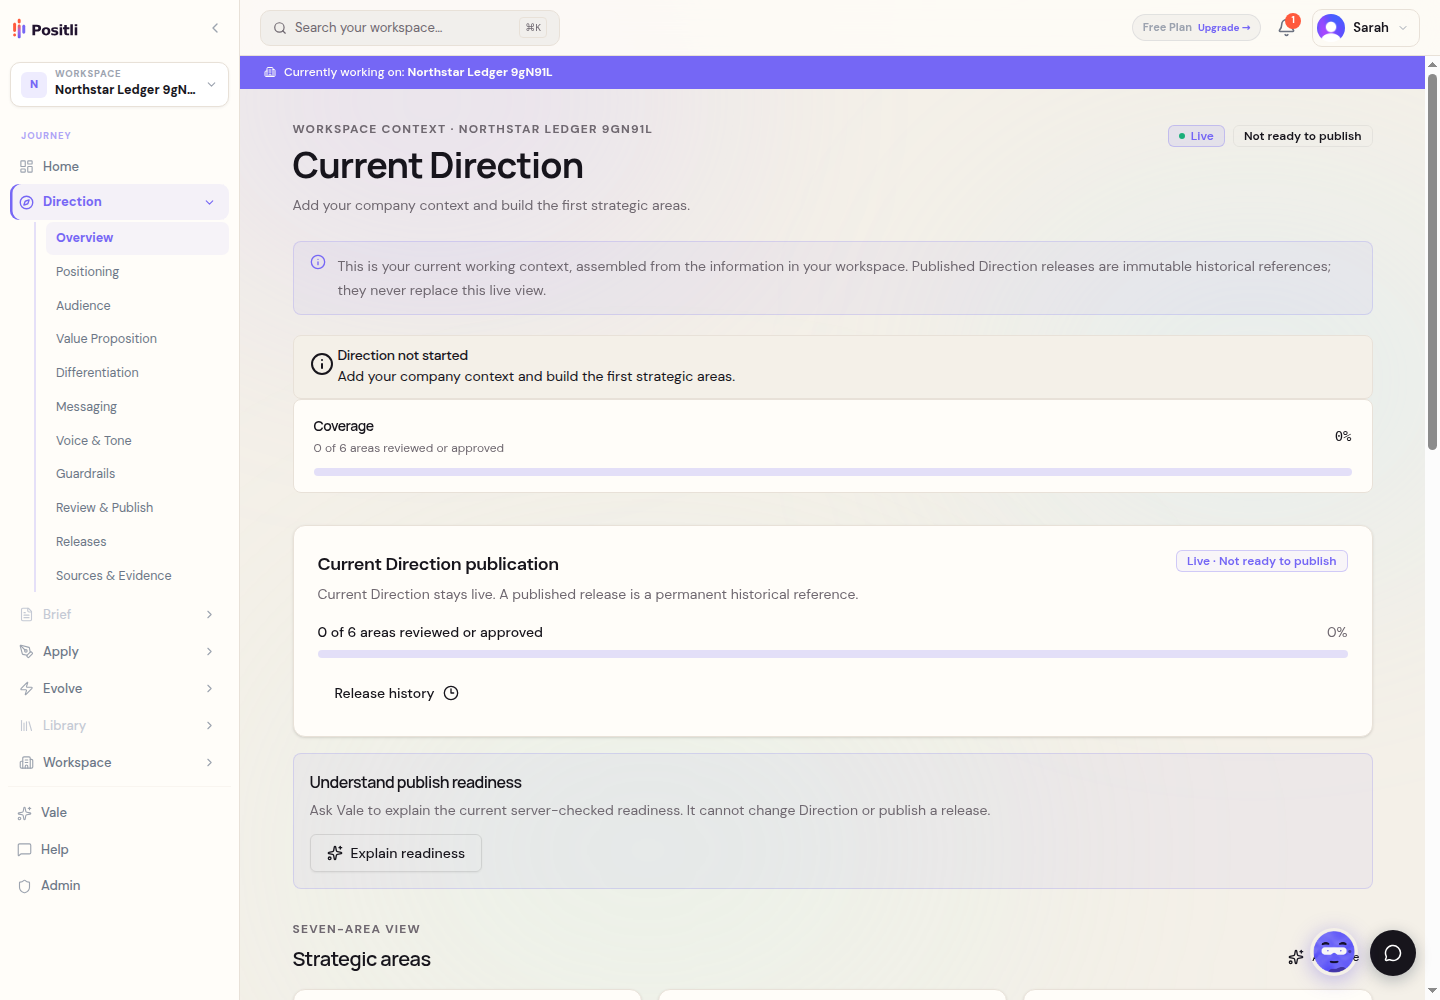
Task: Click the Upgrade link
Action: click(1224, 28)
